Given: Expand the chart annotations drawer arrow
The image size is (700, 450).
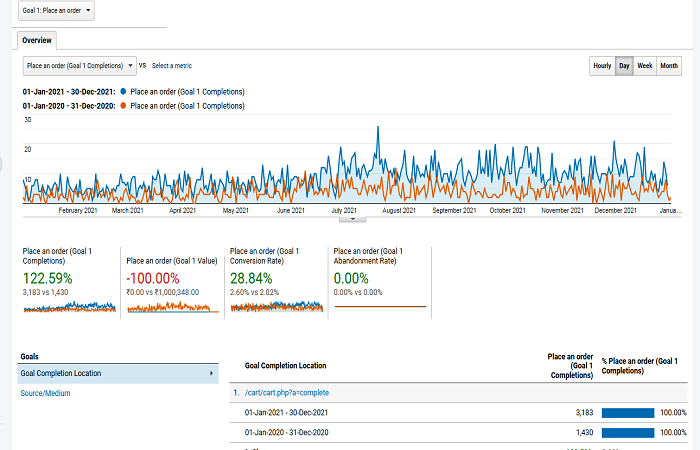Looking at the screenshot, I should tap(353, 219).
